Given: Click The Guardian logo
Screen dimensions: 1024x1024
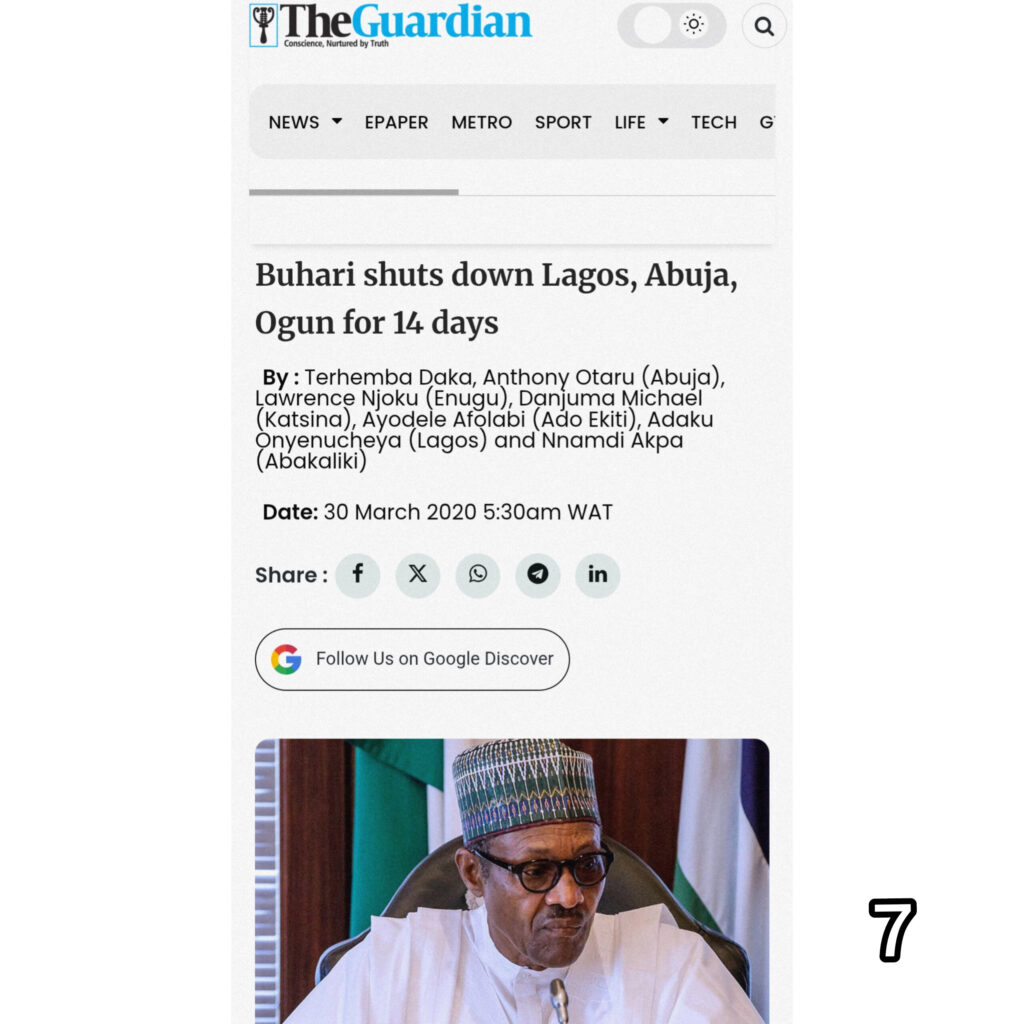Looking at the screenshot, I should [x=391, y=25].
